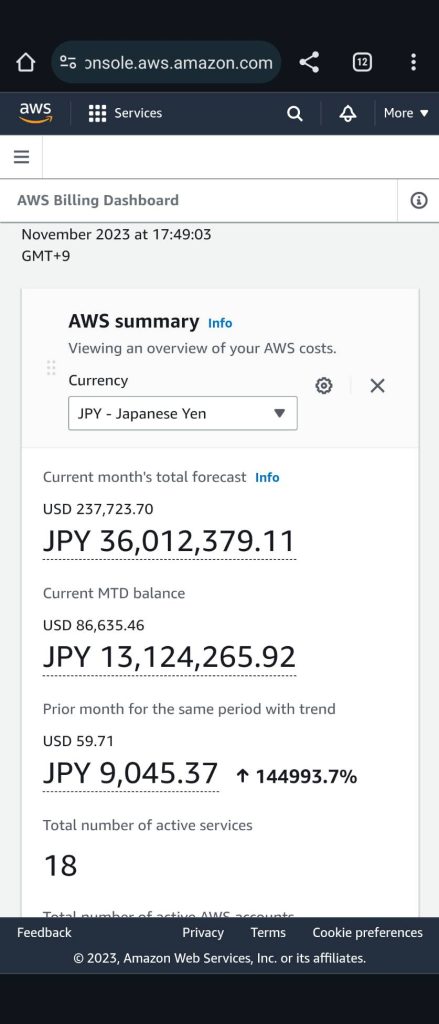Click Info link beside AWS summary
This screenshot has height=1024, width=439.
220,323
